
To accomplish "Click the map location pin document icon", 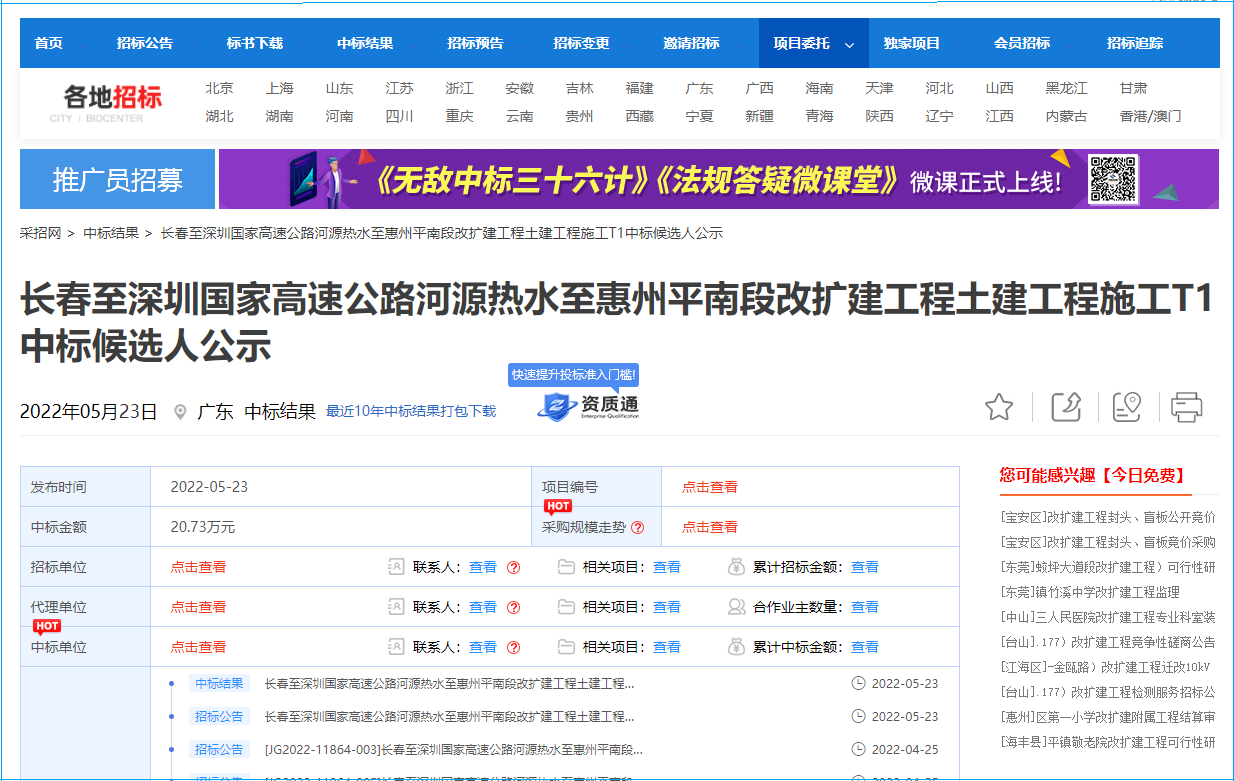I will [x=1126, y=407].
